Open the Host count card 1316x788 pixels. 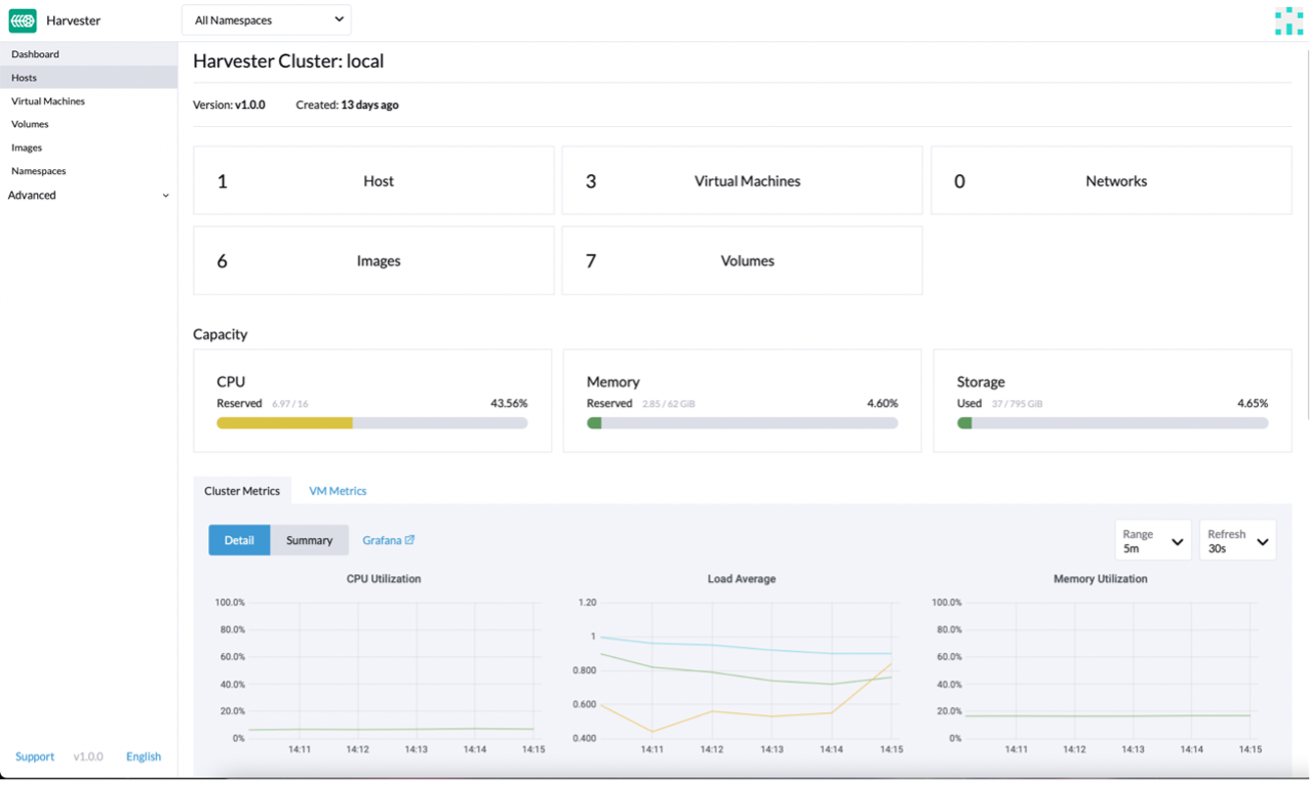coord(373,181)
